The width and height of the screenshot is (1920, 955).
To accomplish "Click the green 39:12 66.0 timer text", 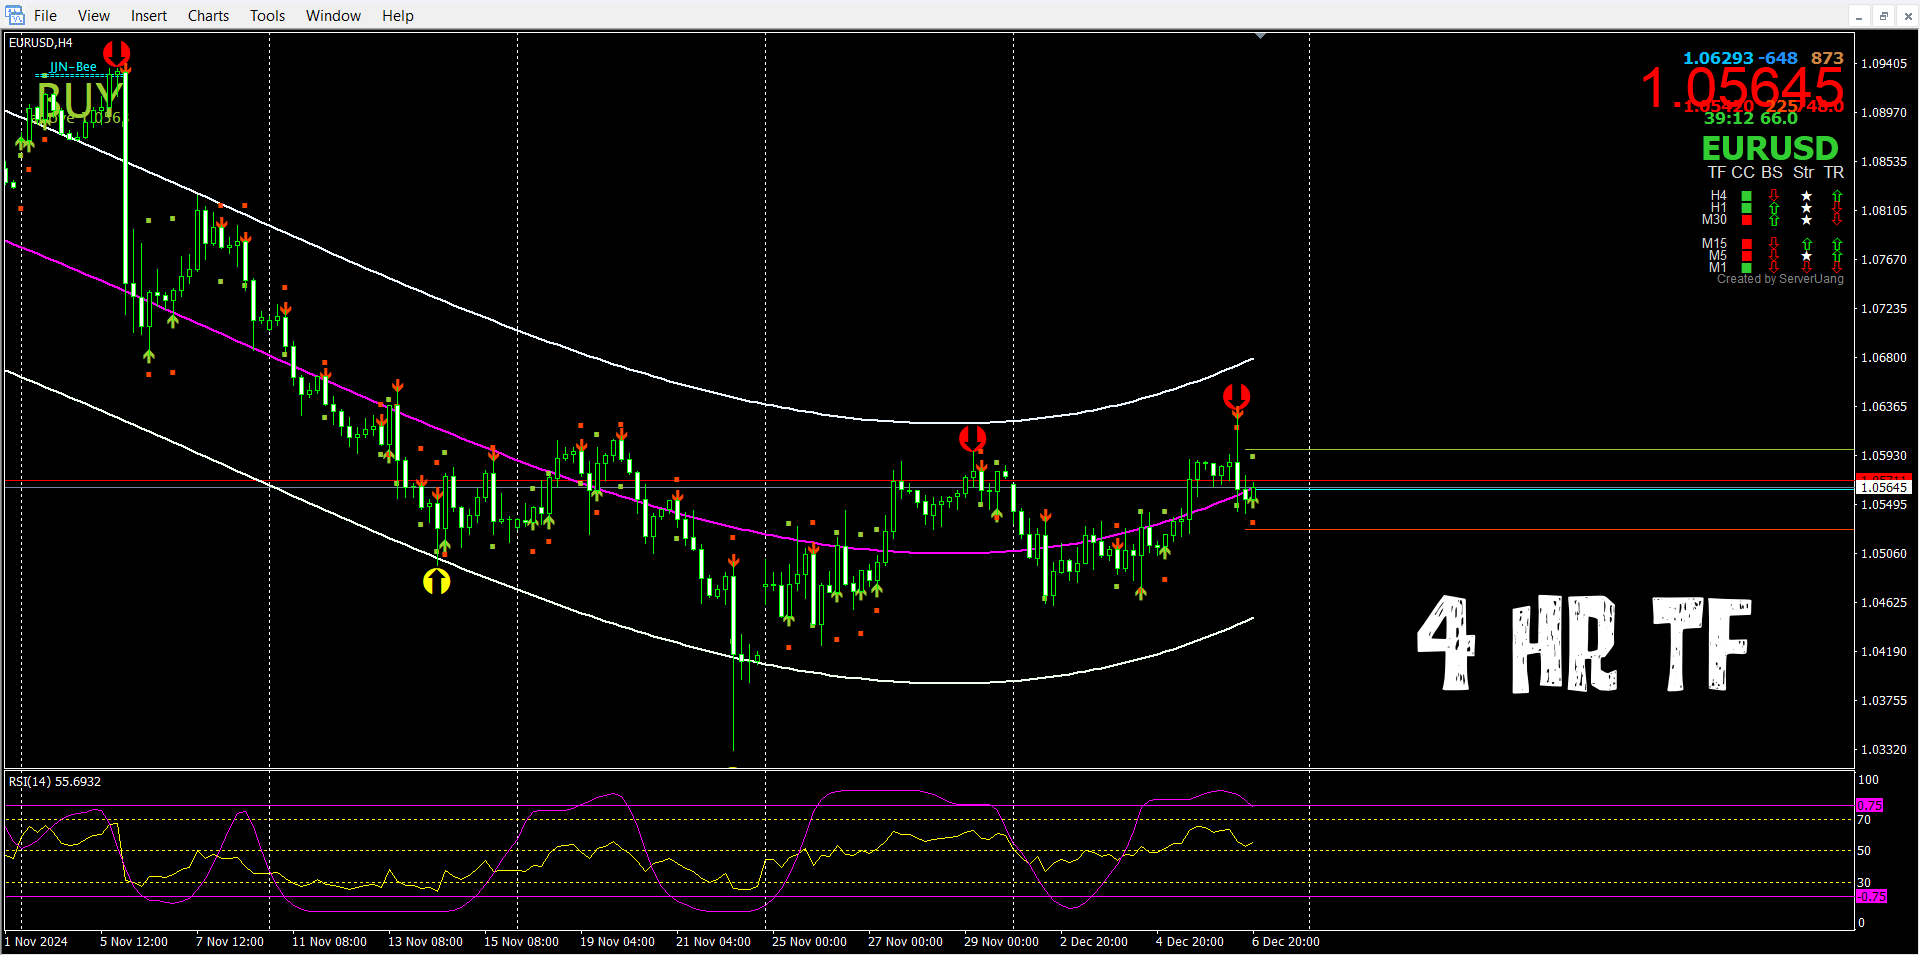I will (x=1750, y=118).
